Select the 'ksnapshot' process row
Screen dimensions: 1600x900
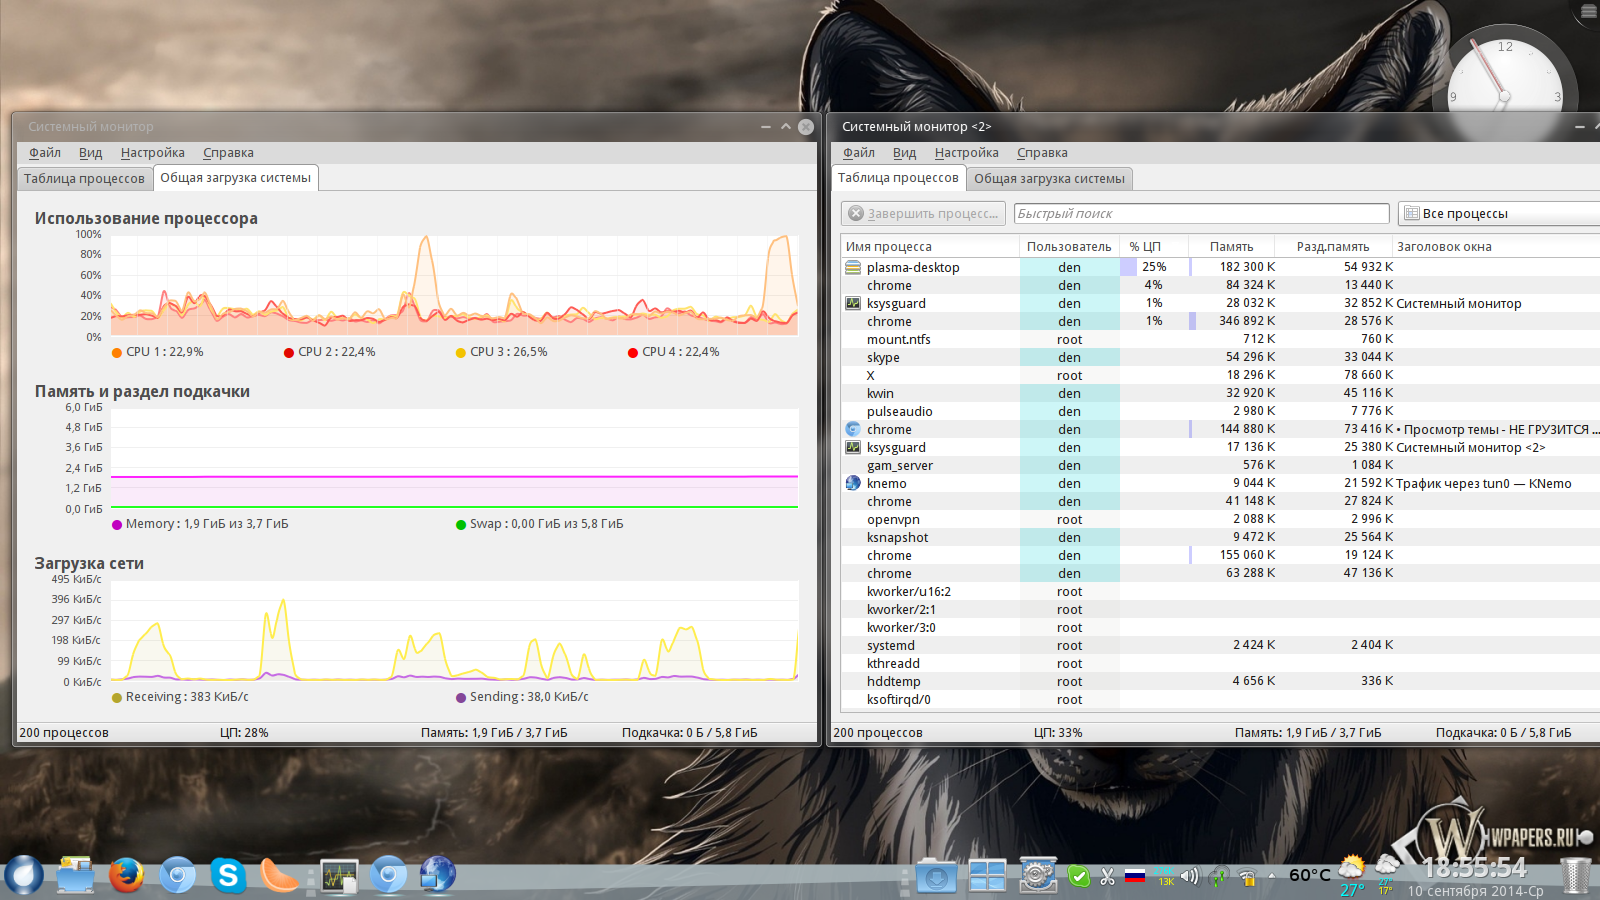pos(1221,537)
